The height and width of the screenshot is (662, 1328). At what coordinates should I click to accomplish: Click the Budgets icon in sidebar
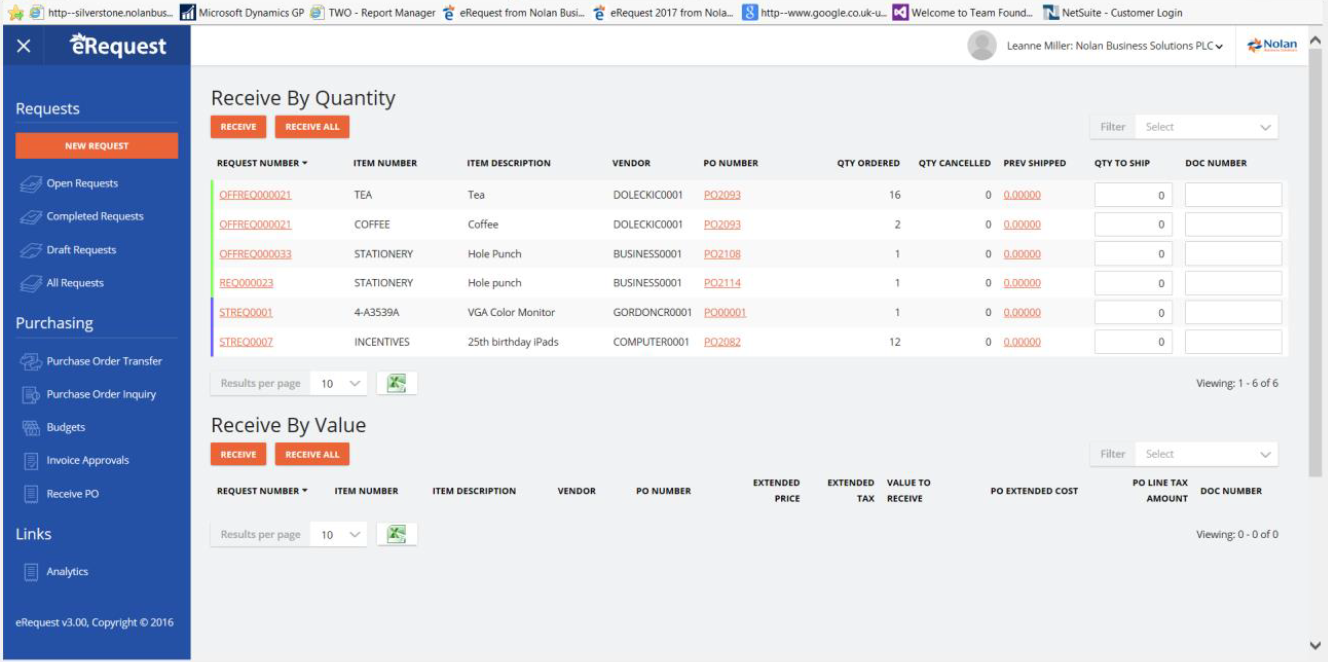[x=30, y=427]
